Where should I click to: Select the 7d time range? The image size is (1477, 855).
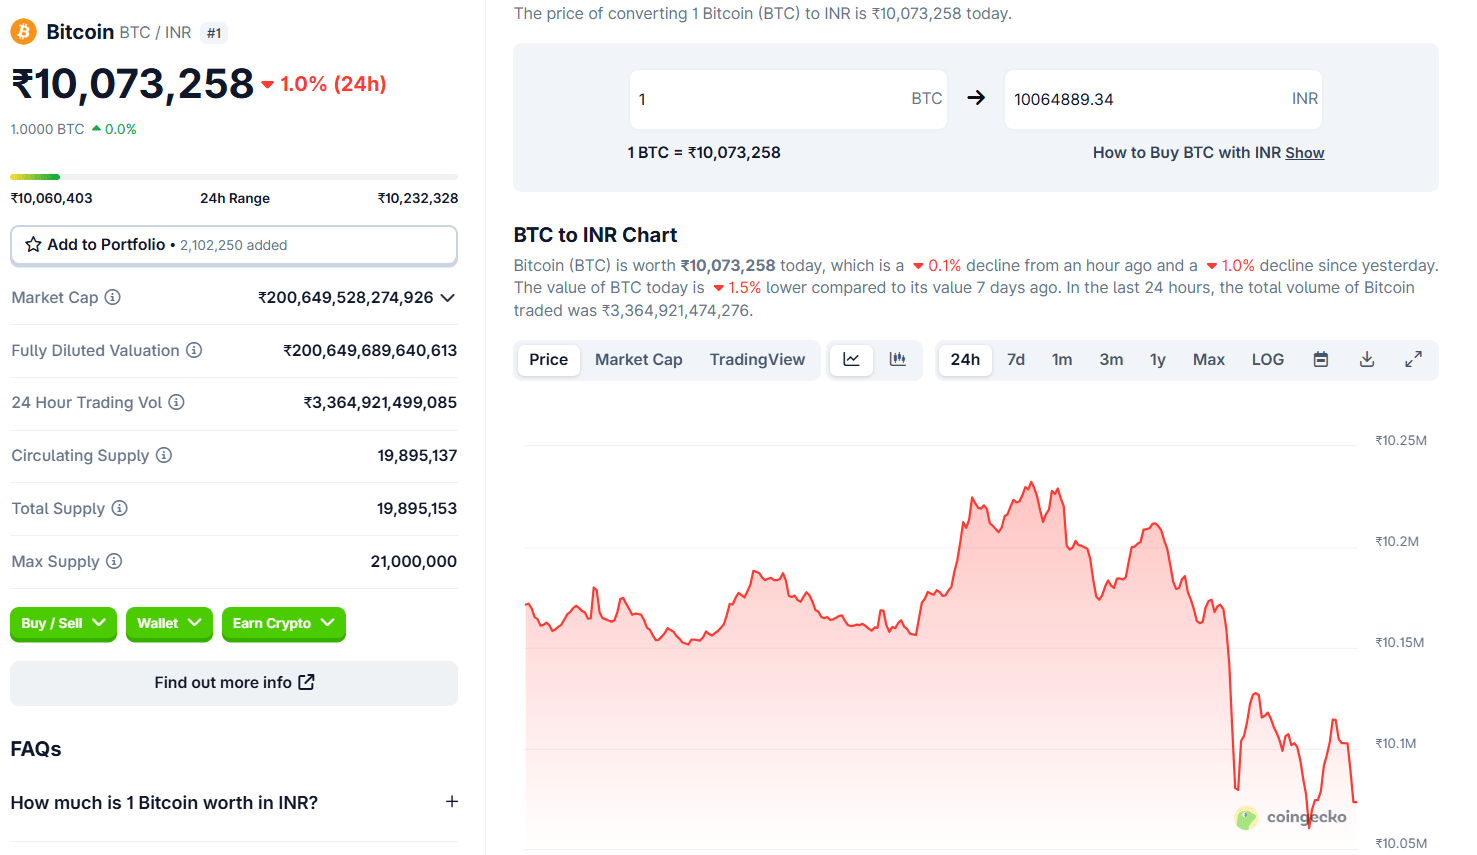coord(1015,360)
